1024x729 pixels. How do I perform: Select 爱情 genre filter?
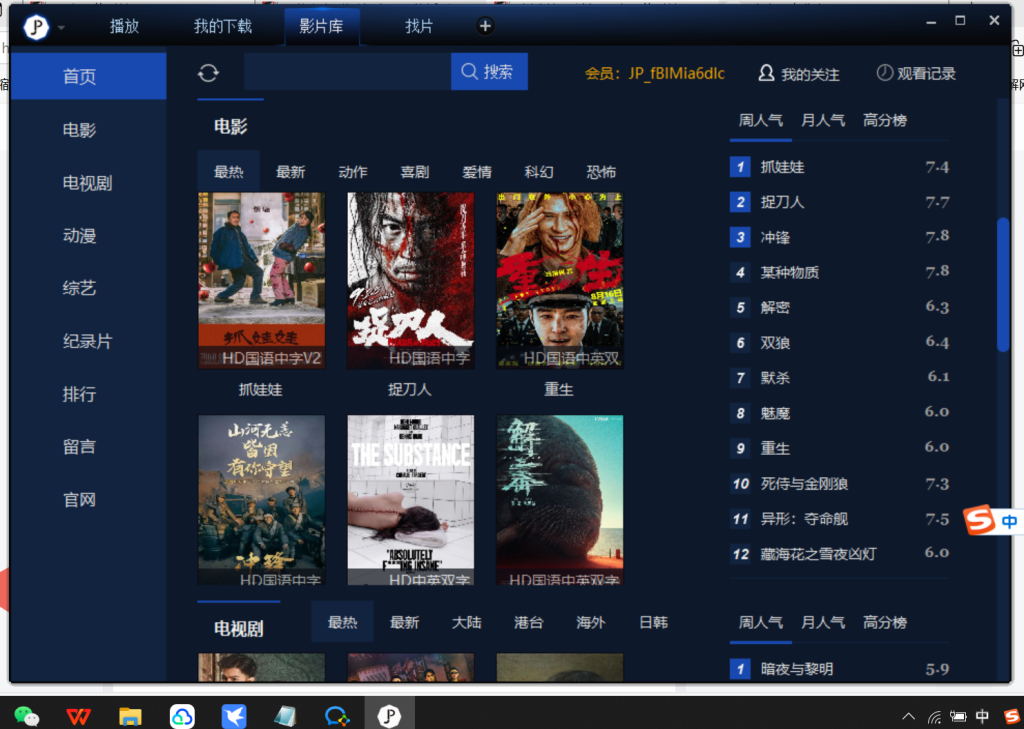477,172
